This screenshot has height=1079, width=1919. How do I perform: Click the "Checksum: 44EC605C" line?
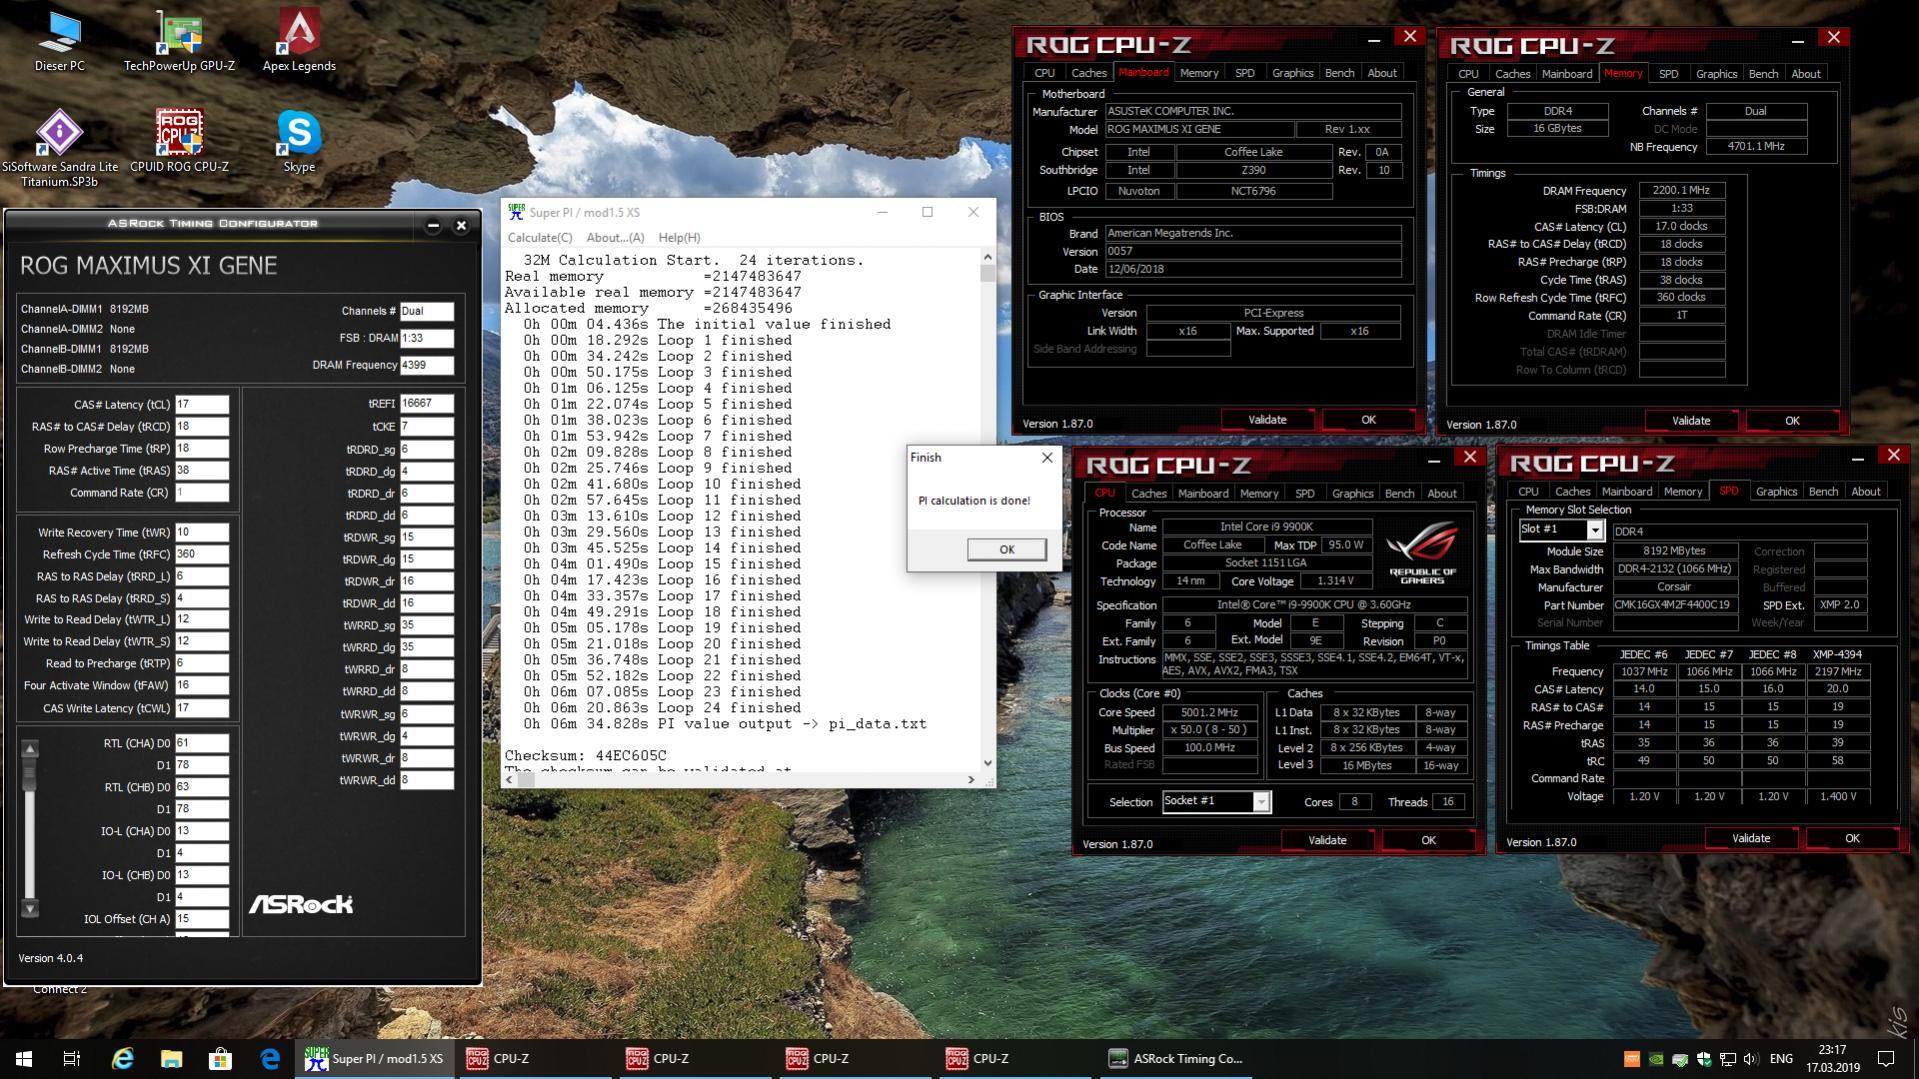click(x=585, y=756)
